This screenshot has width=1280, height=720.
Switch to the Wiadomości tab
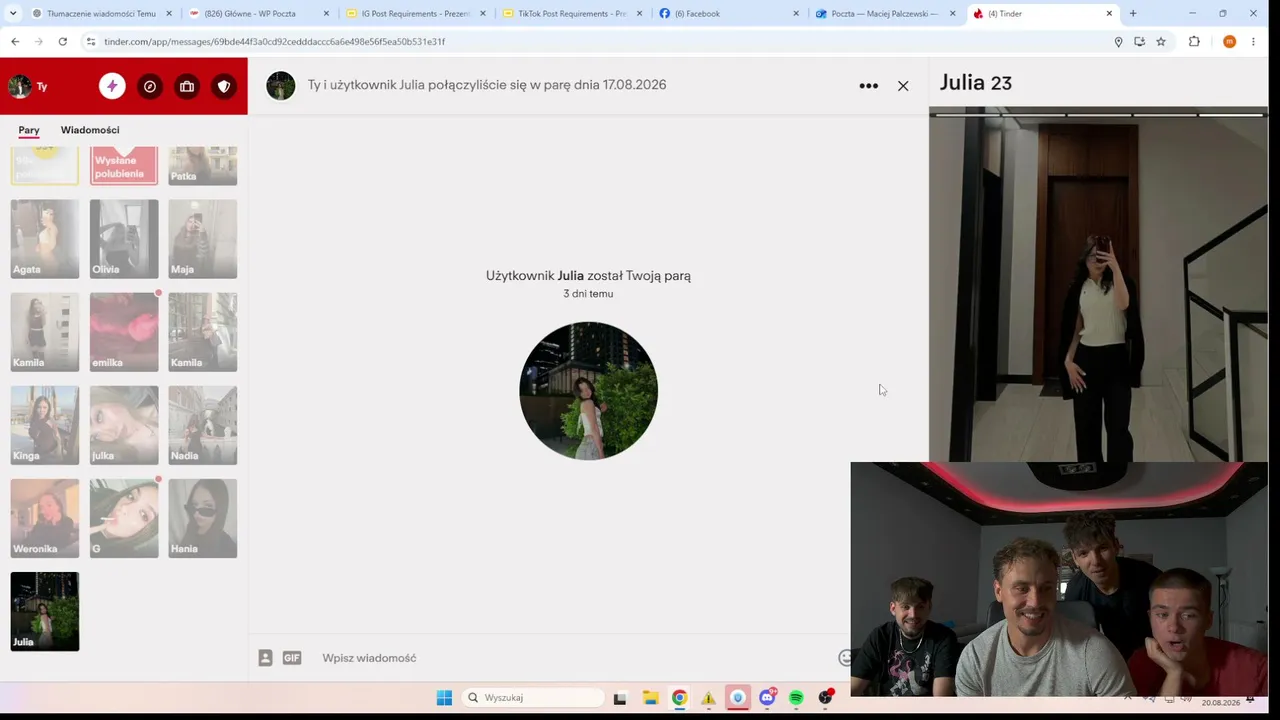click(x=90, y=130)
